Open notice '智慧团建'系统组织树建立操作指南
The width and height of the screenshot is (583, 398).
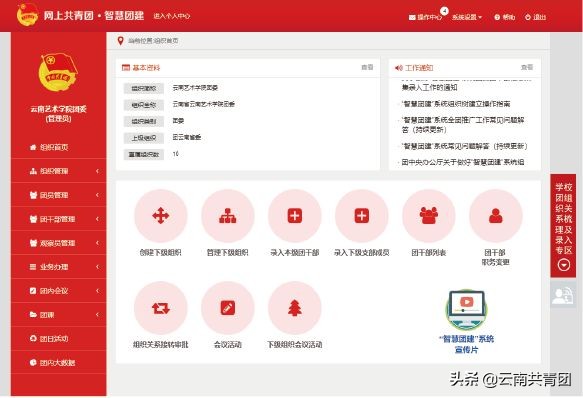456,104
